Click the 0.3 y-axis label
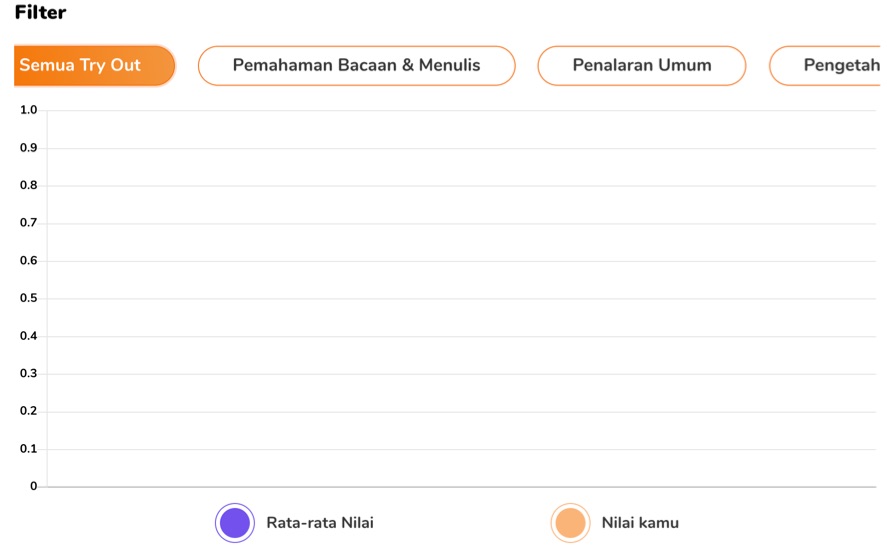Screen dimensions: 887x559 point(28,373)
